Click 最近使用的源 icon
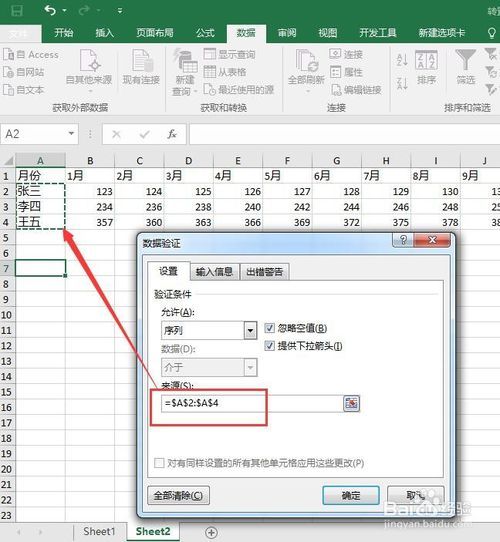Image resolution: width=500 pixels, height=542 pixels. click(x=210, y=90)
